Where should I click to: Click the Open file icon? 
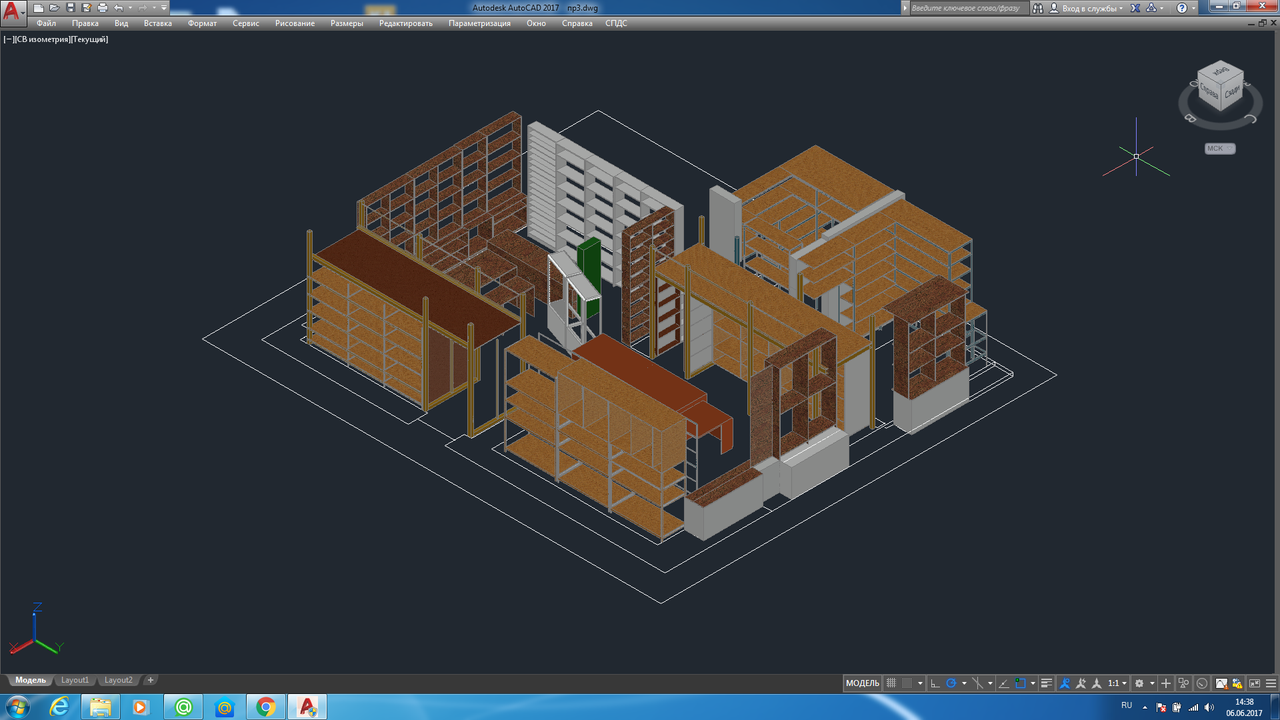(54, 8)
